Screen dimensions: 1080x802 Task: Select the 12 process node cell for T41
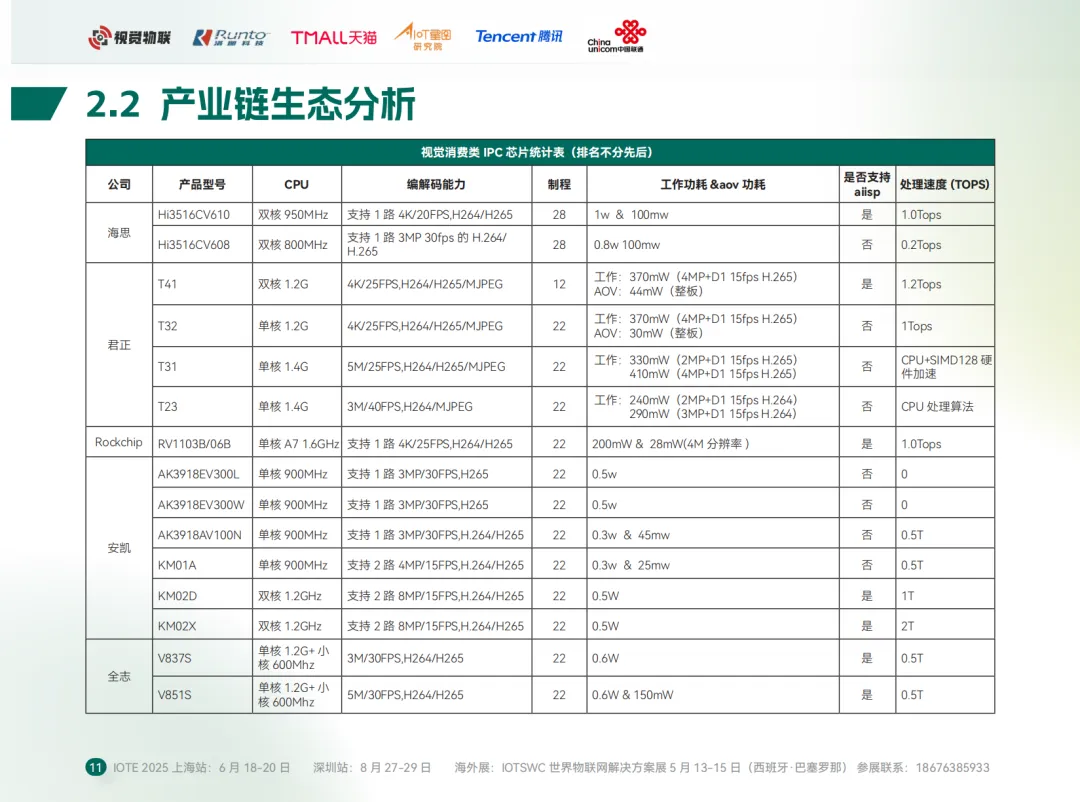pyautogui.click(x=559, y=284)
